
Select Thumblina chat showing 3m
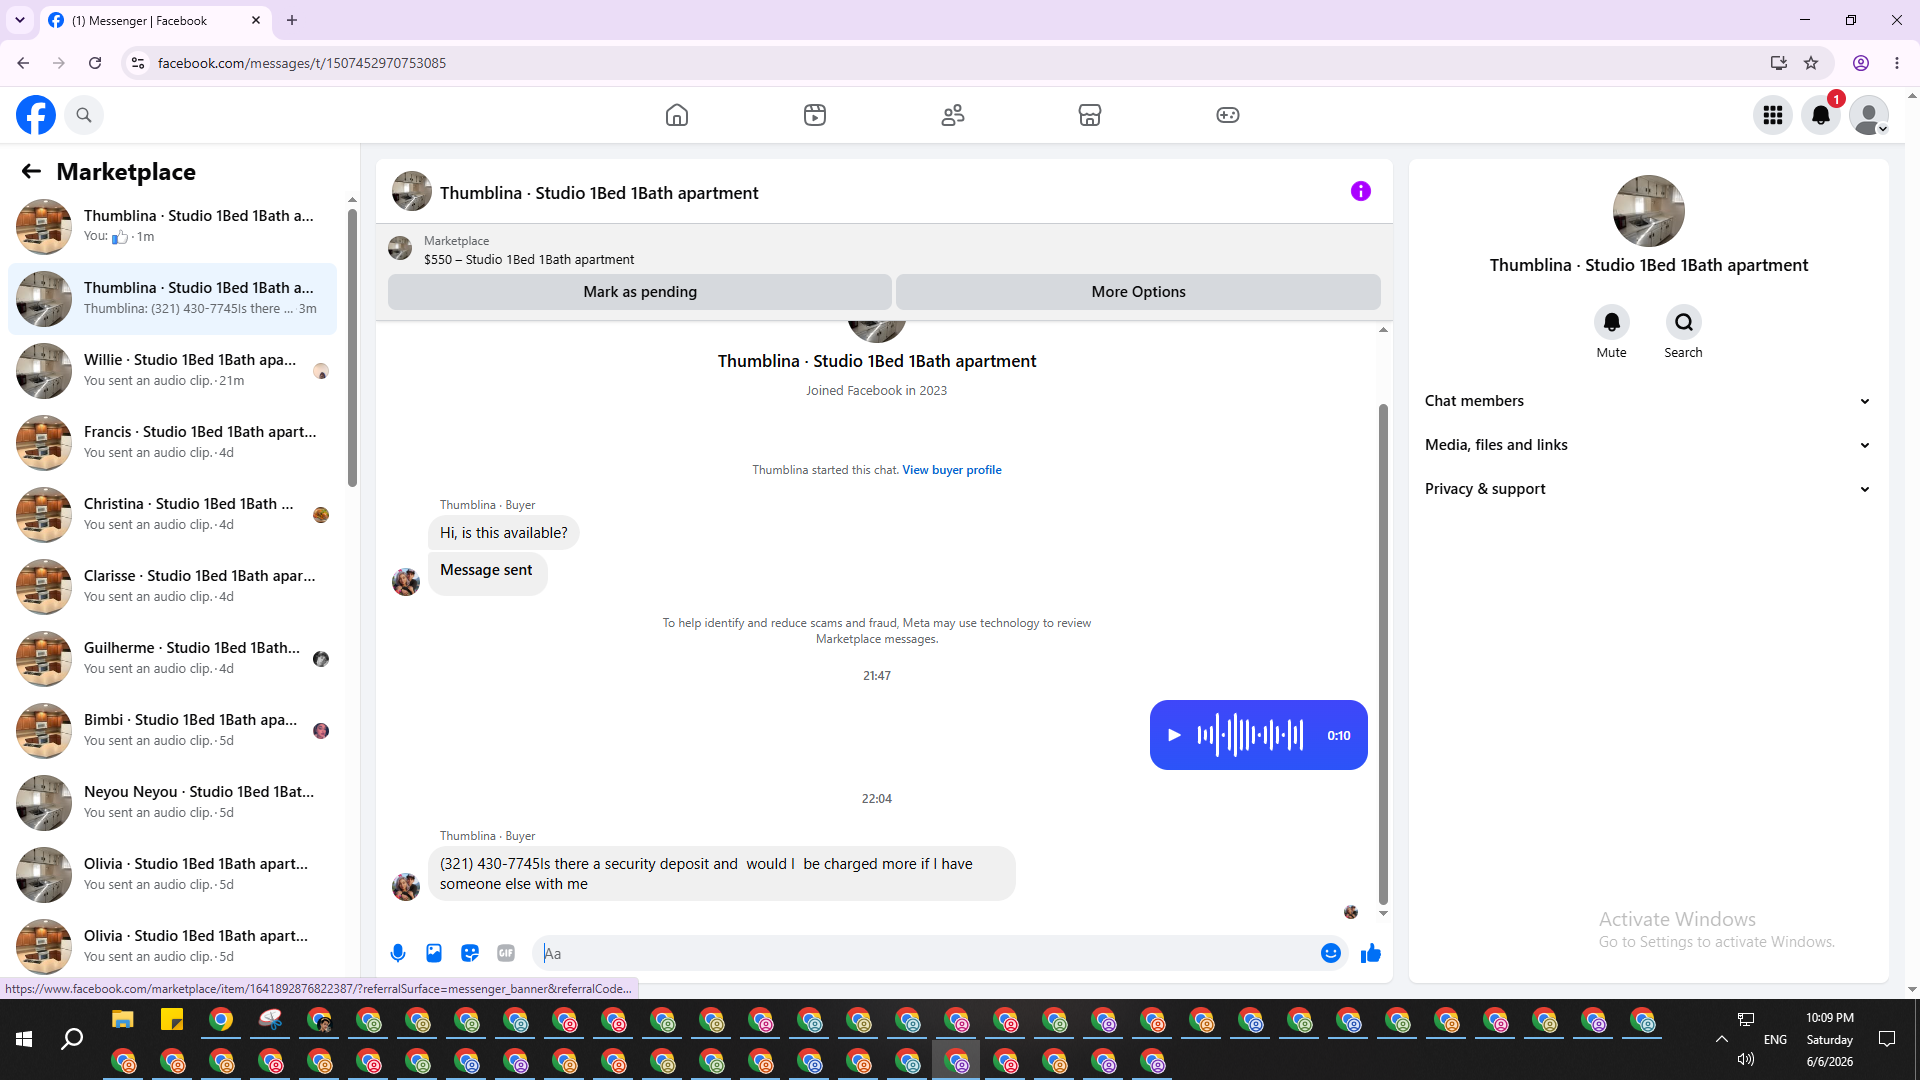172,299
